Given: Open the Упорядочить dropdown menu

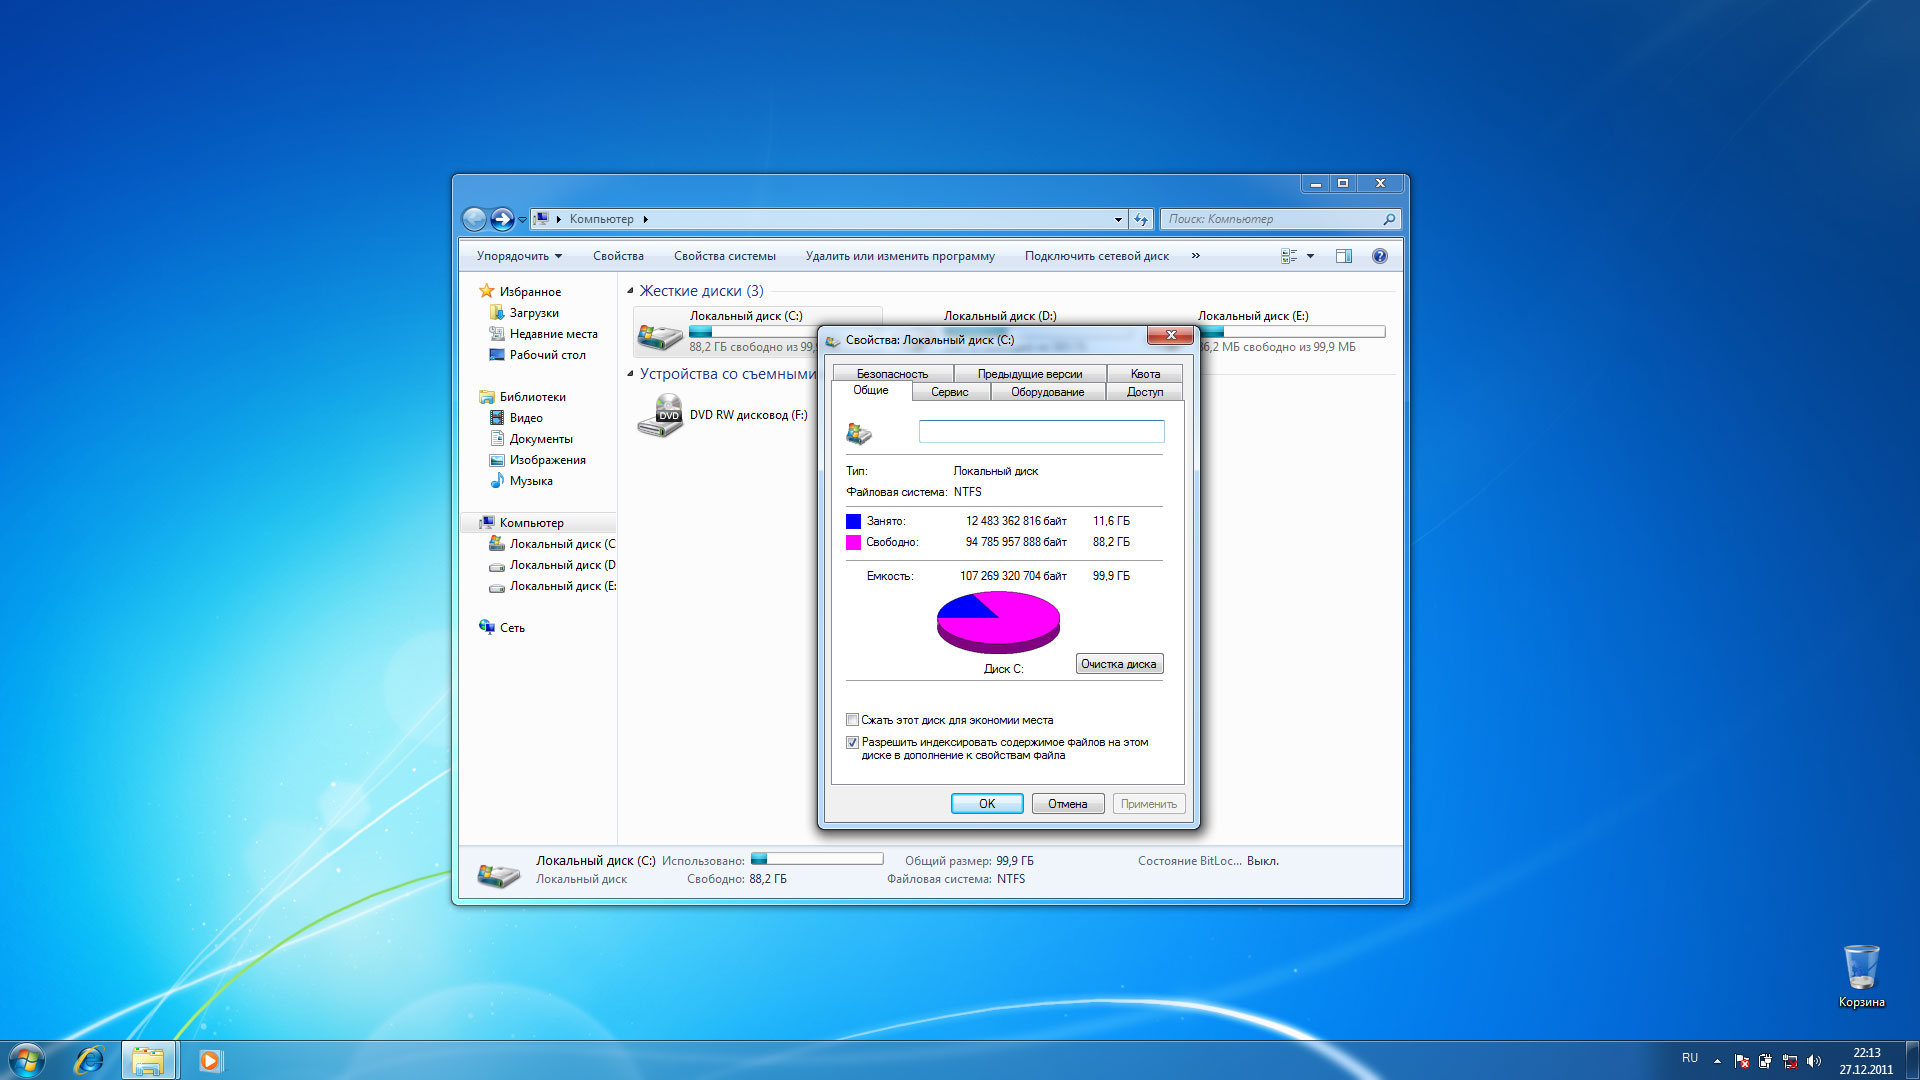Looking at the screenshot, I should [519, 256].
